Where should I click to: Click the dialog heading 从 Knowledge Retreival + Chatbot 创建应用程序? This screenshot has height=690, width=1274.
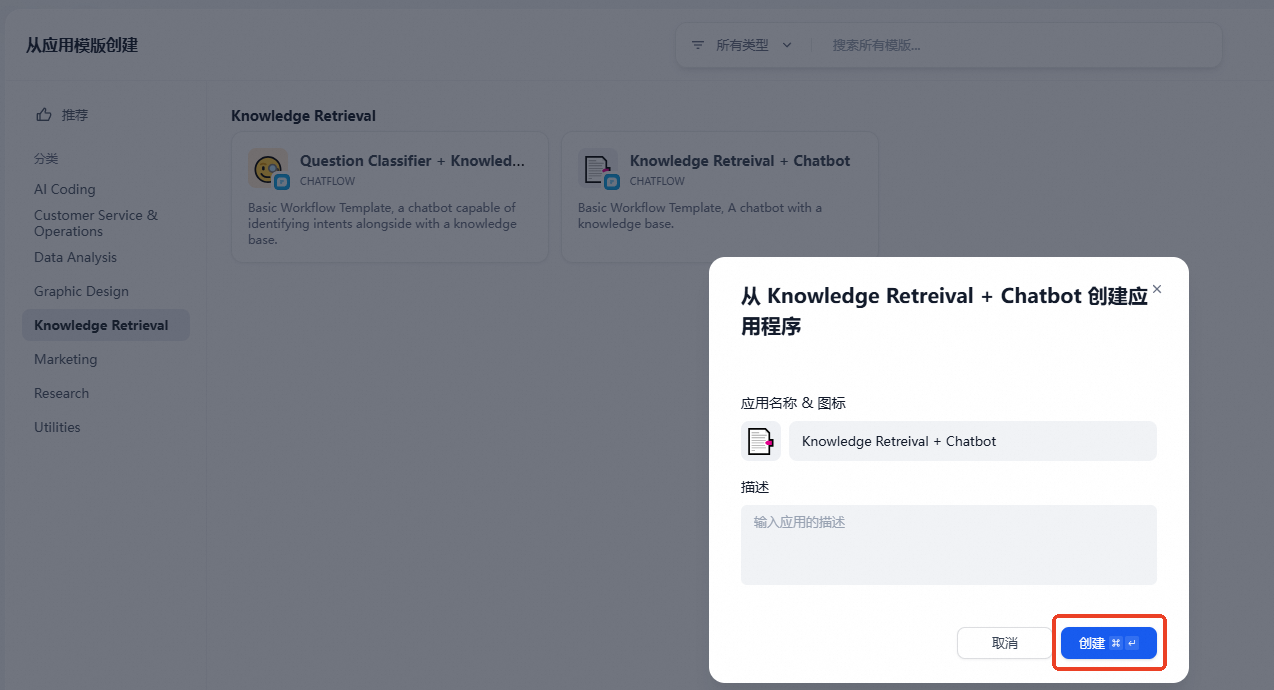(943, 311)
